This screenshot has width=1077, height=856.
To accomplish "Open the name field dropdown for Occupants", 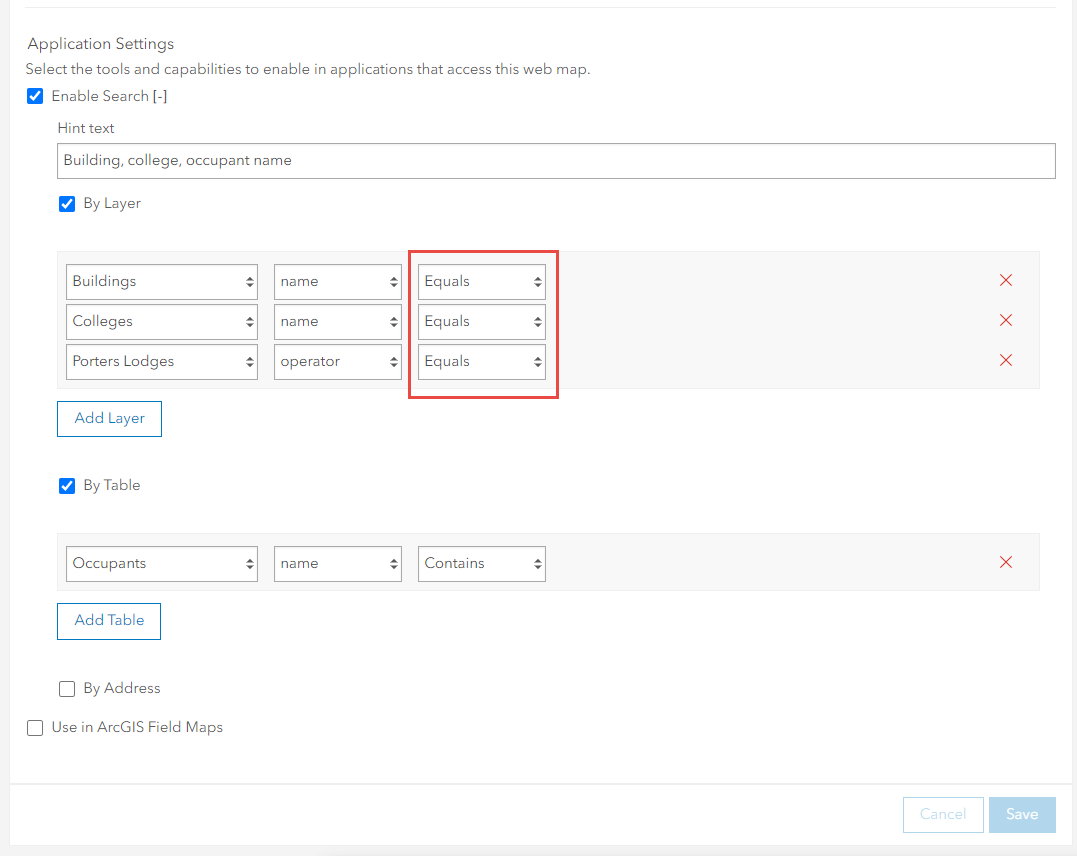I will 337,563.
